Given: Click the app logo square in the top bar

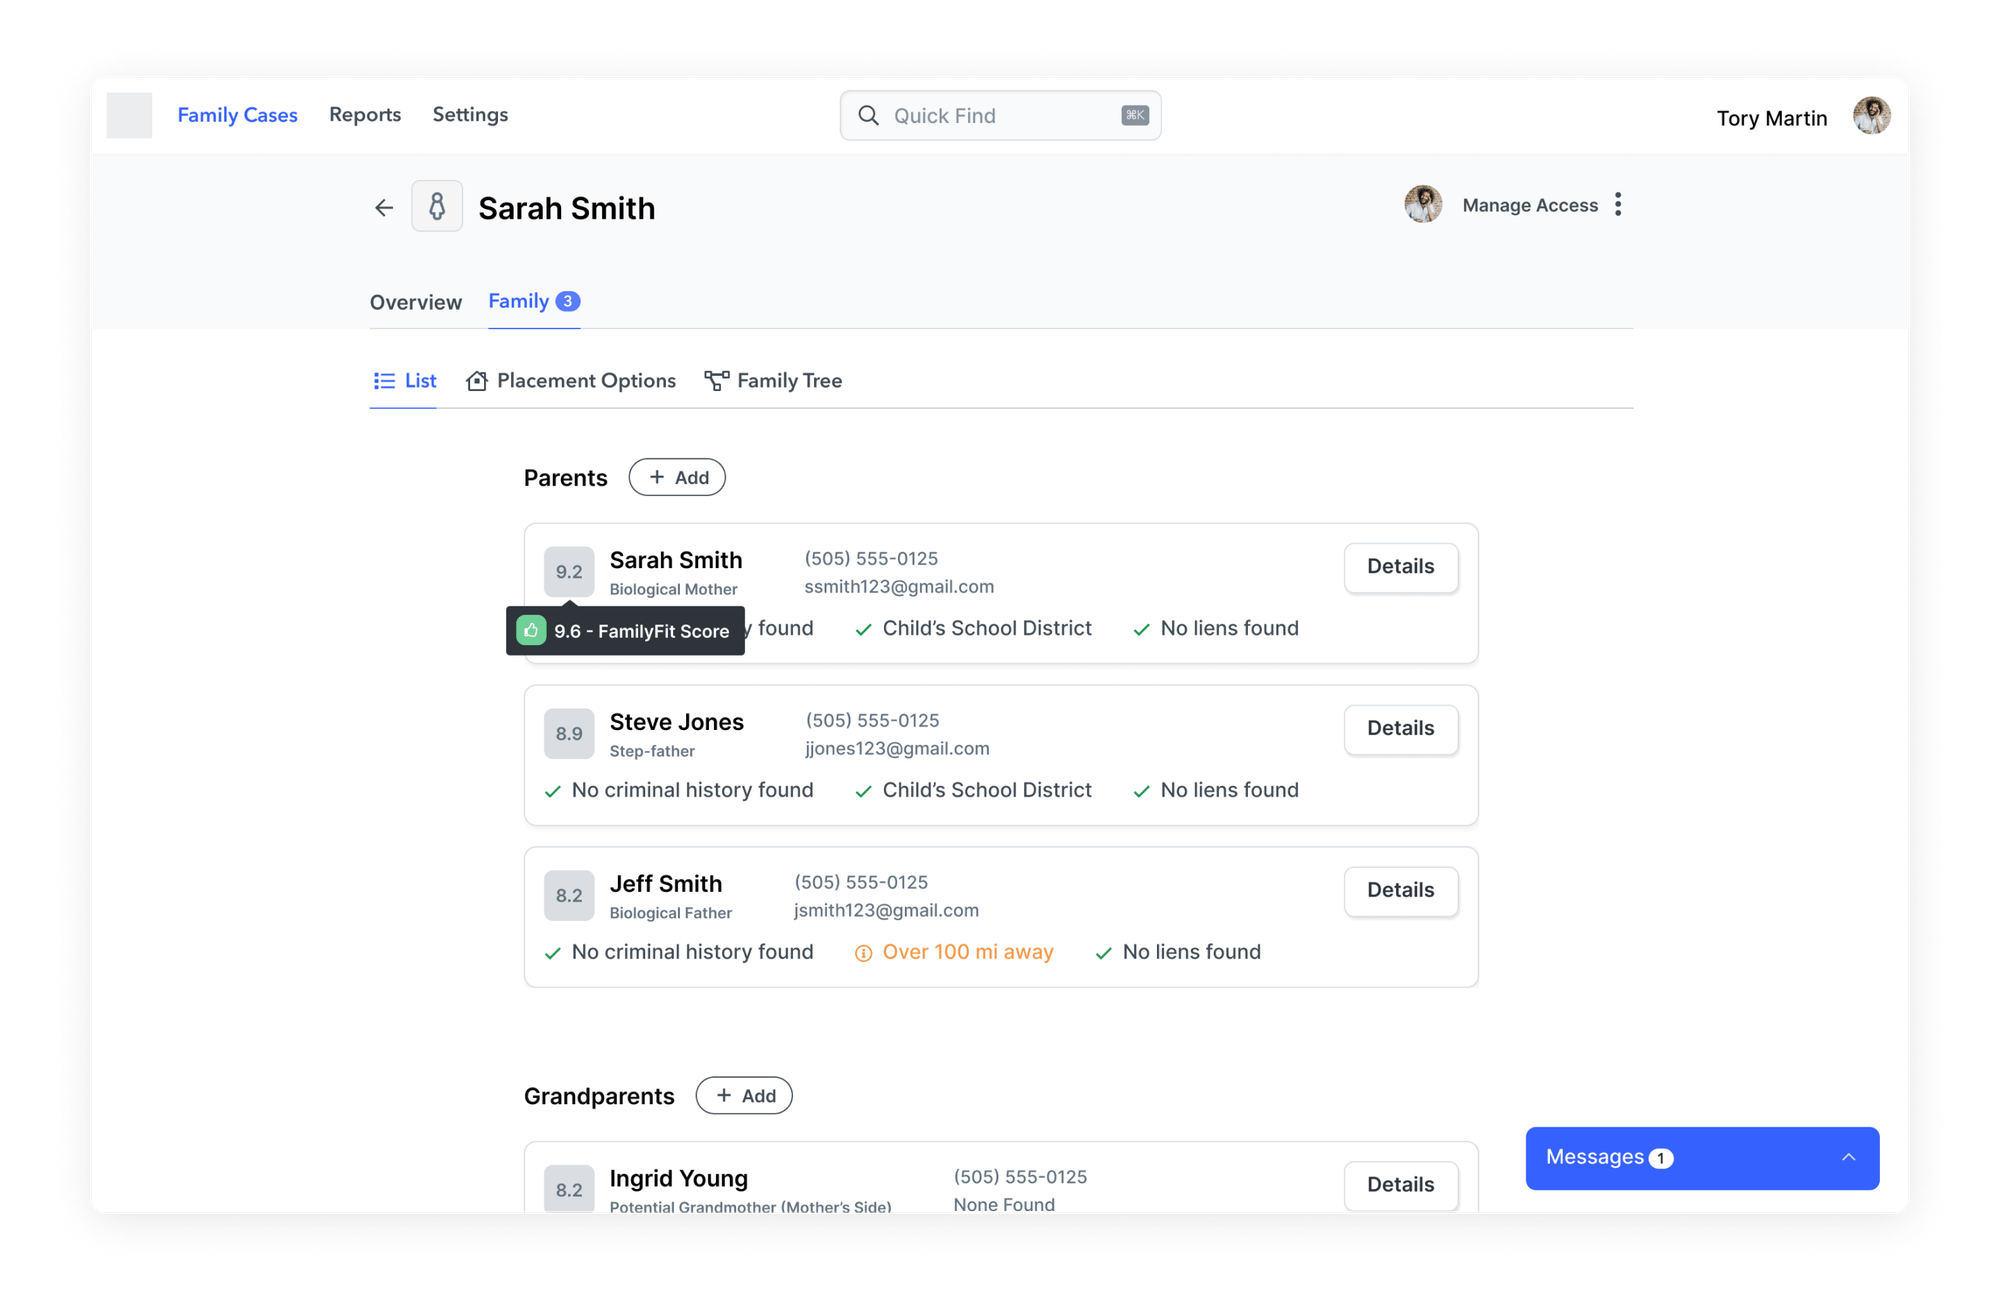Looking at the screenshot, I should point(130,115).
